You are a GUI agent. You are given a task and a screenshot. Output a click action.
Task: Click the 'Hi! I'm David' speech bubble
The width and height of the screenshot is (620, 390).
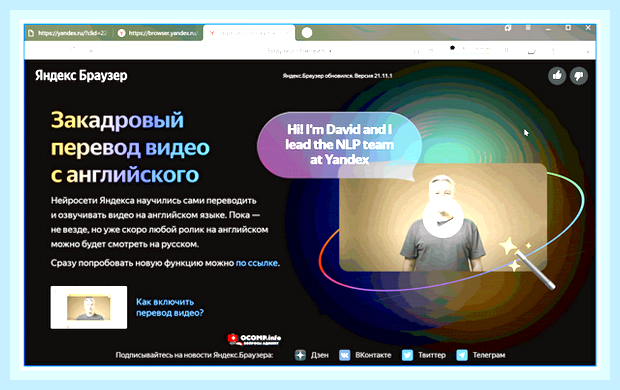coord(339,145)
